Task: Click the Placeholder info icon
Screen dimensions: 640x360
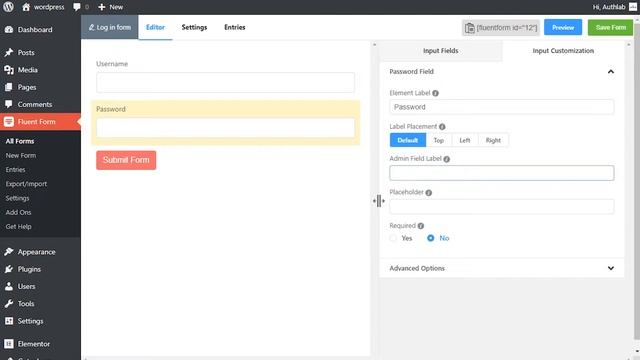Action: [x=429, y=193]
